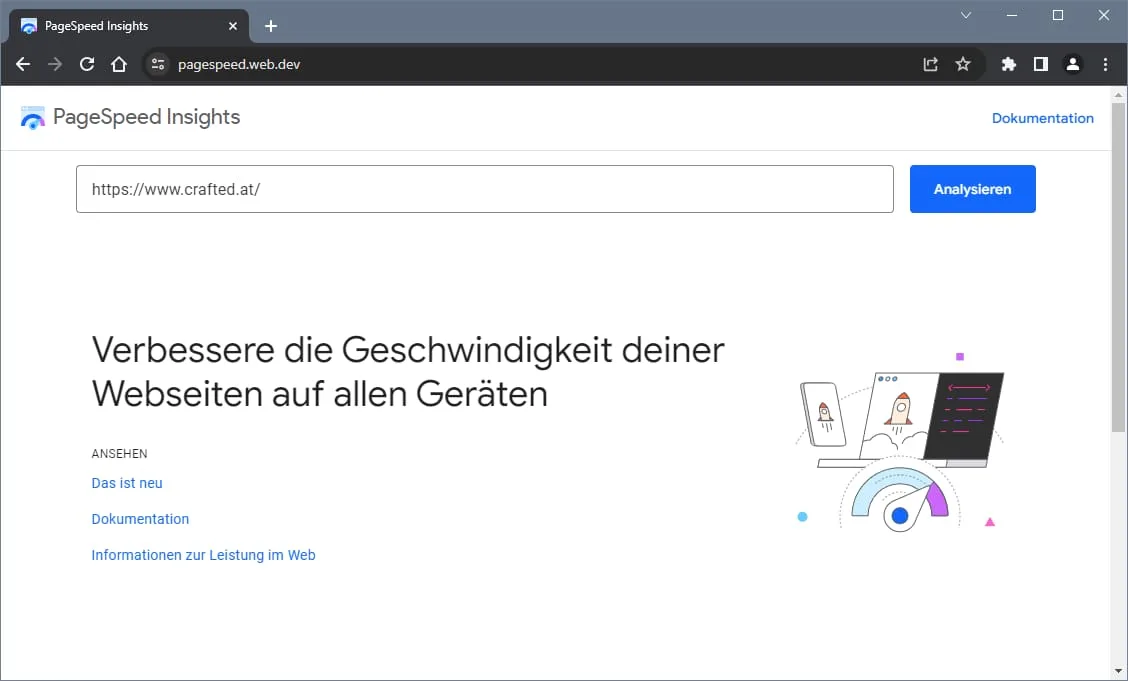Click the PageSpeed Insights header title
The width and height of the screenshot is (1128, 681).
(x=147, y=117)
